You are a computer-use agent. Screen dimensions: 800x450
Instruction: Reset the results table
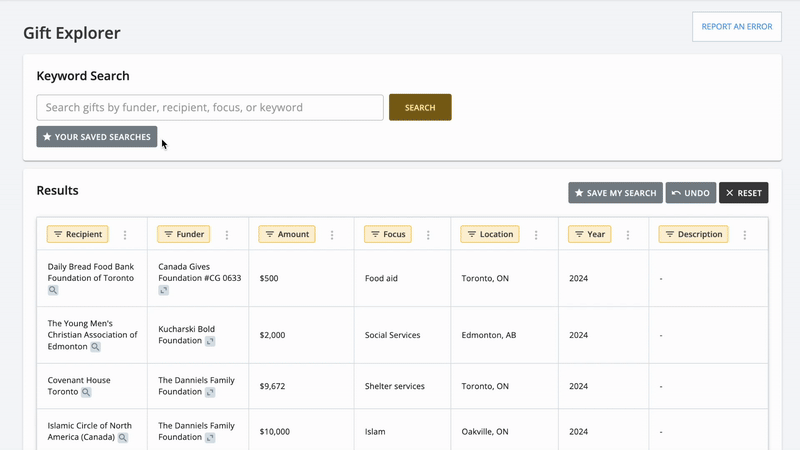[x=743, y=193]
